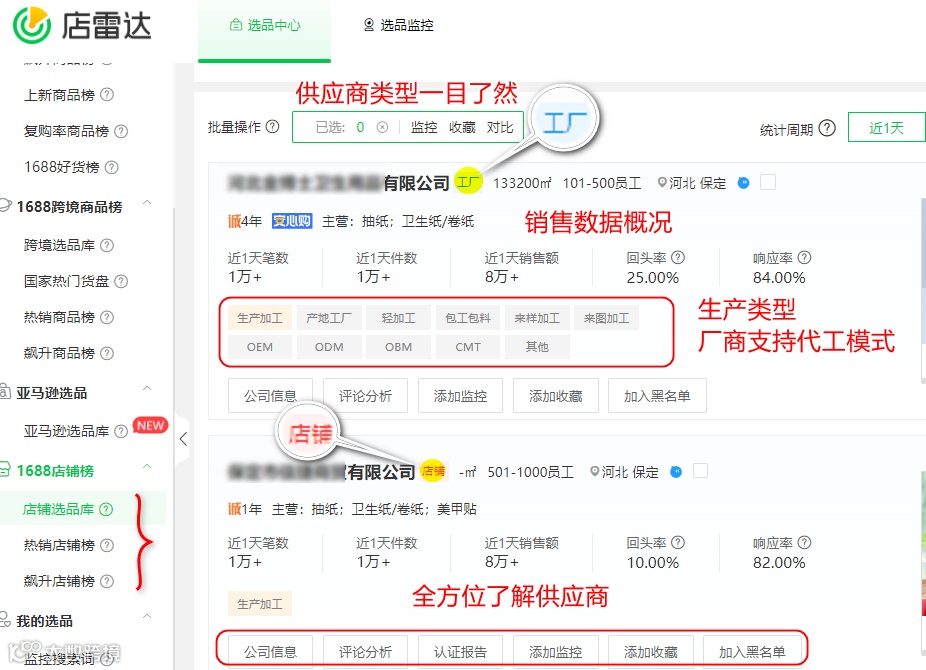Collapse the sidebar with the left arrow handle
The height and width of the screenshot is (670, 926).
[183, 439]
